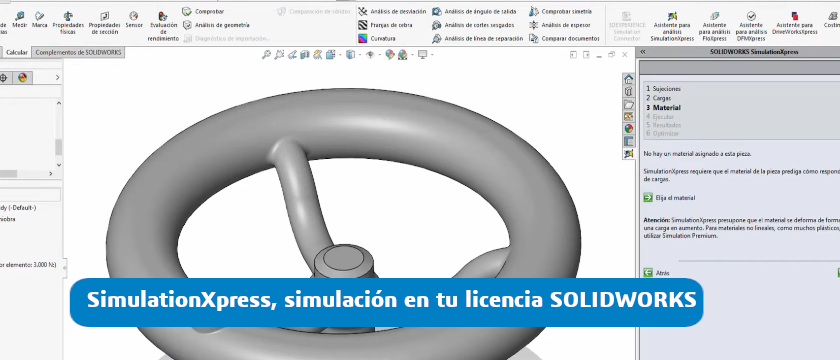
Task: Click the zoom to area icon
Action: click(x=279, y=55)
